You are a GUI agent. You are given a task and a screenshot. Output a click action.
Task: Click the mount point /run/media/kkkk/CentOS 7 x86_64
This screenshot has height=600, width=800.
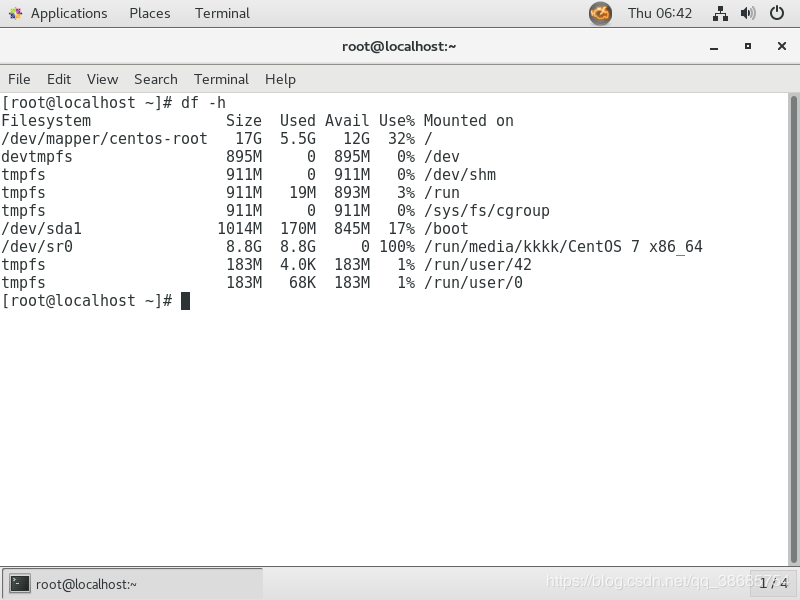[563, 247]
